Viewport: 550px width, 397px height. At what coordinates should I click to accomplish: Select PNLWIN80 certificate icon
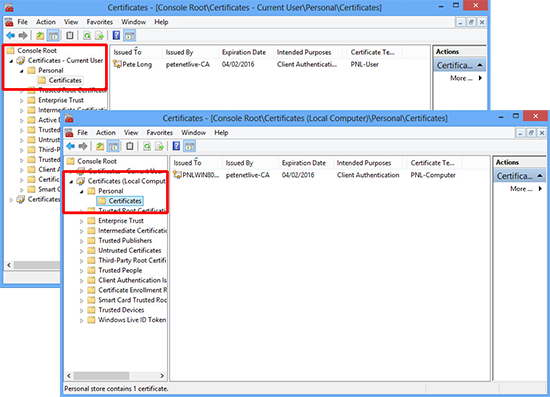tap(177, 175)
